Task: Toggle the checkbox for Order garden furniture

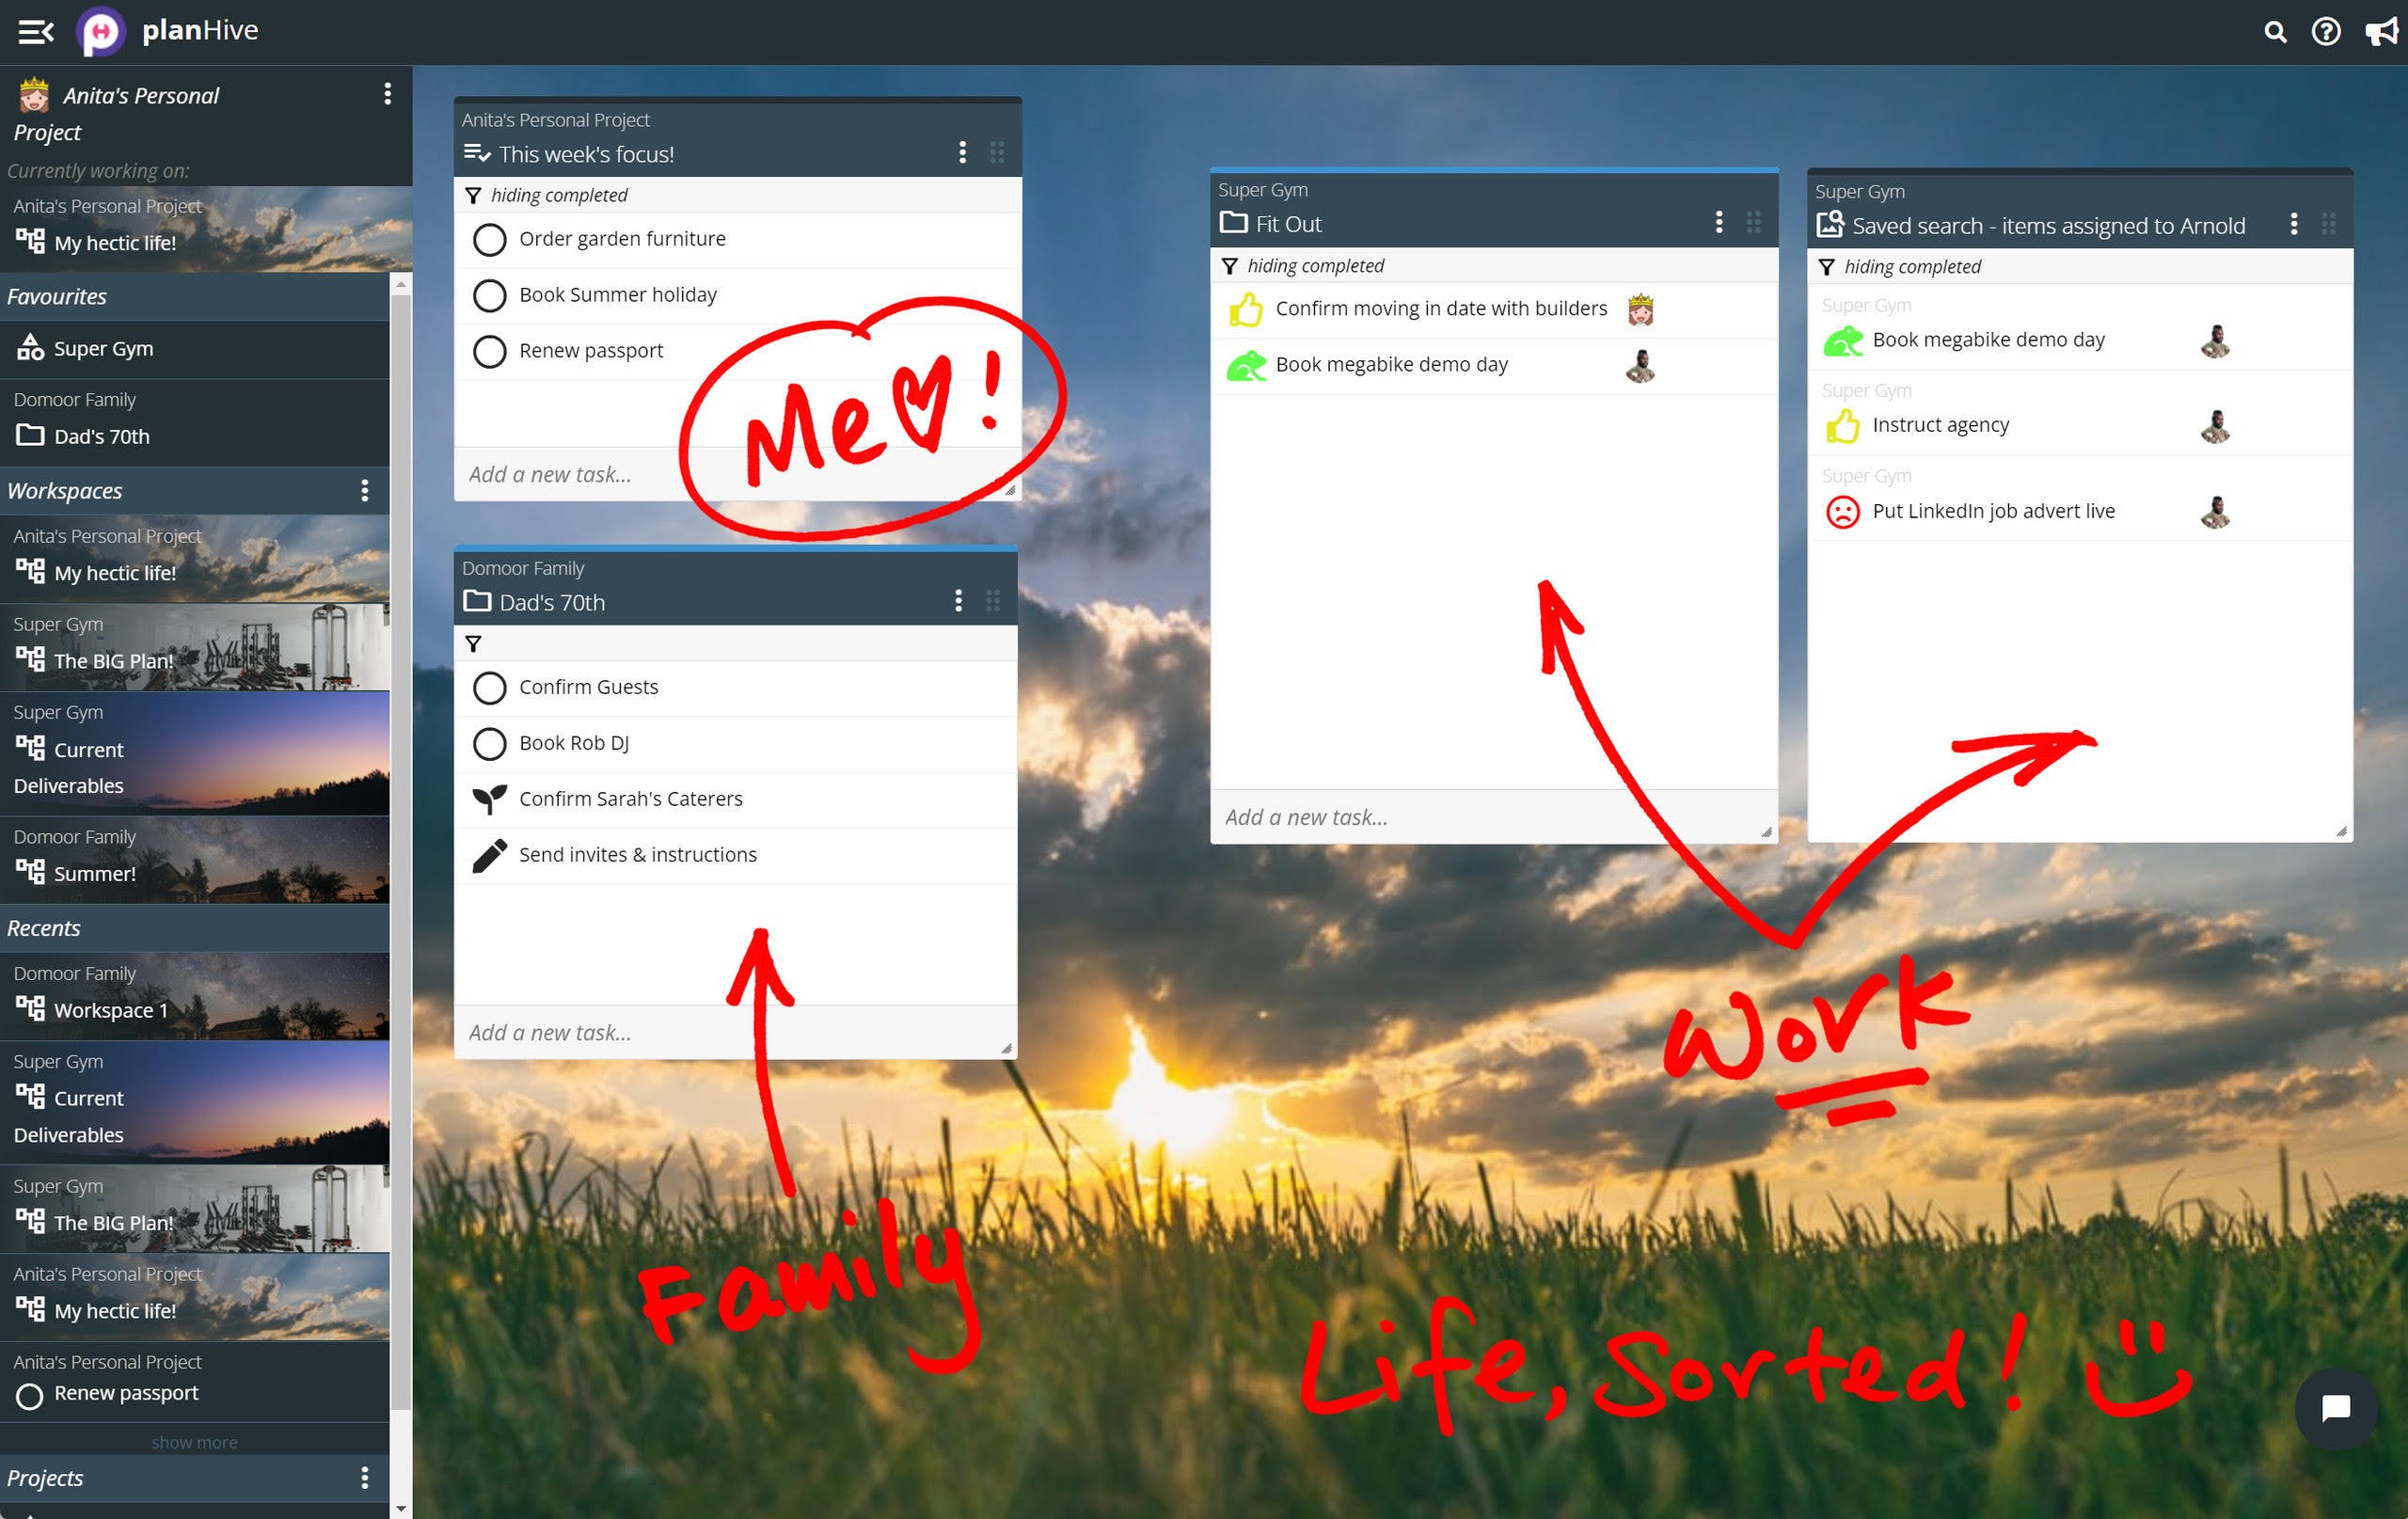Action: pyautogui.click(x=488, y=238)
